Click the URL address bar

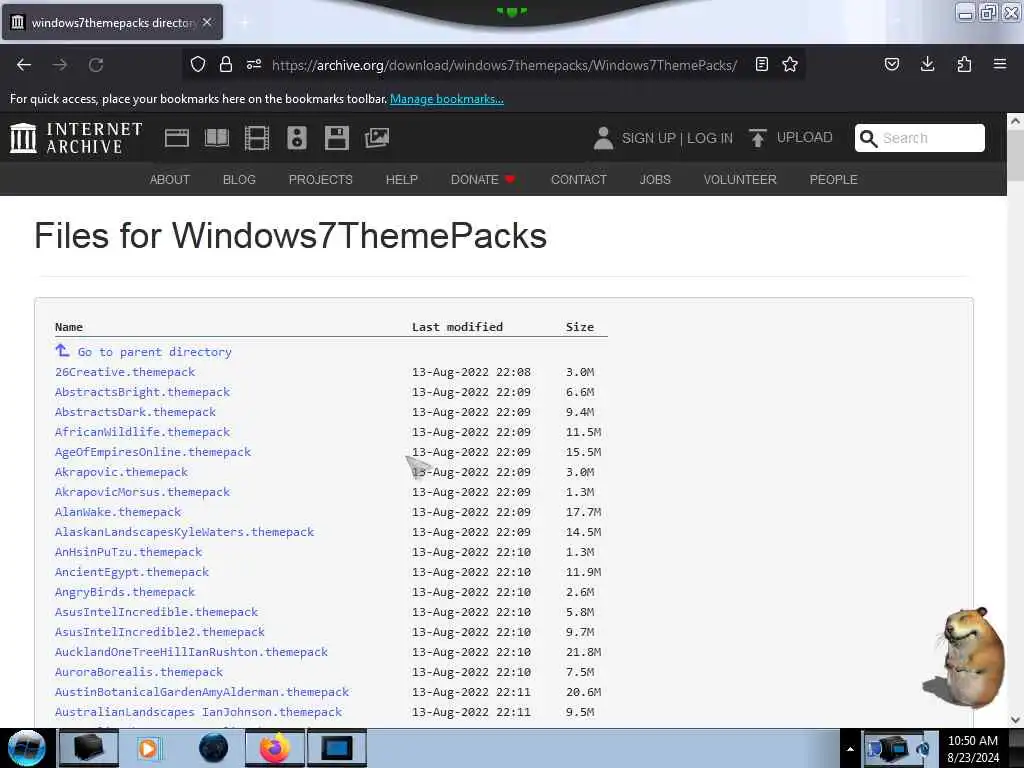pos(504,65)
